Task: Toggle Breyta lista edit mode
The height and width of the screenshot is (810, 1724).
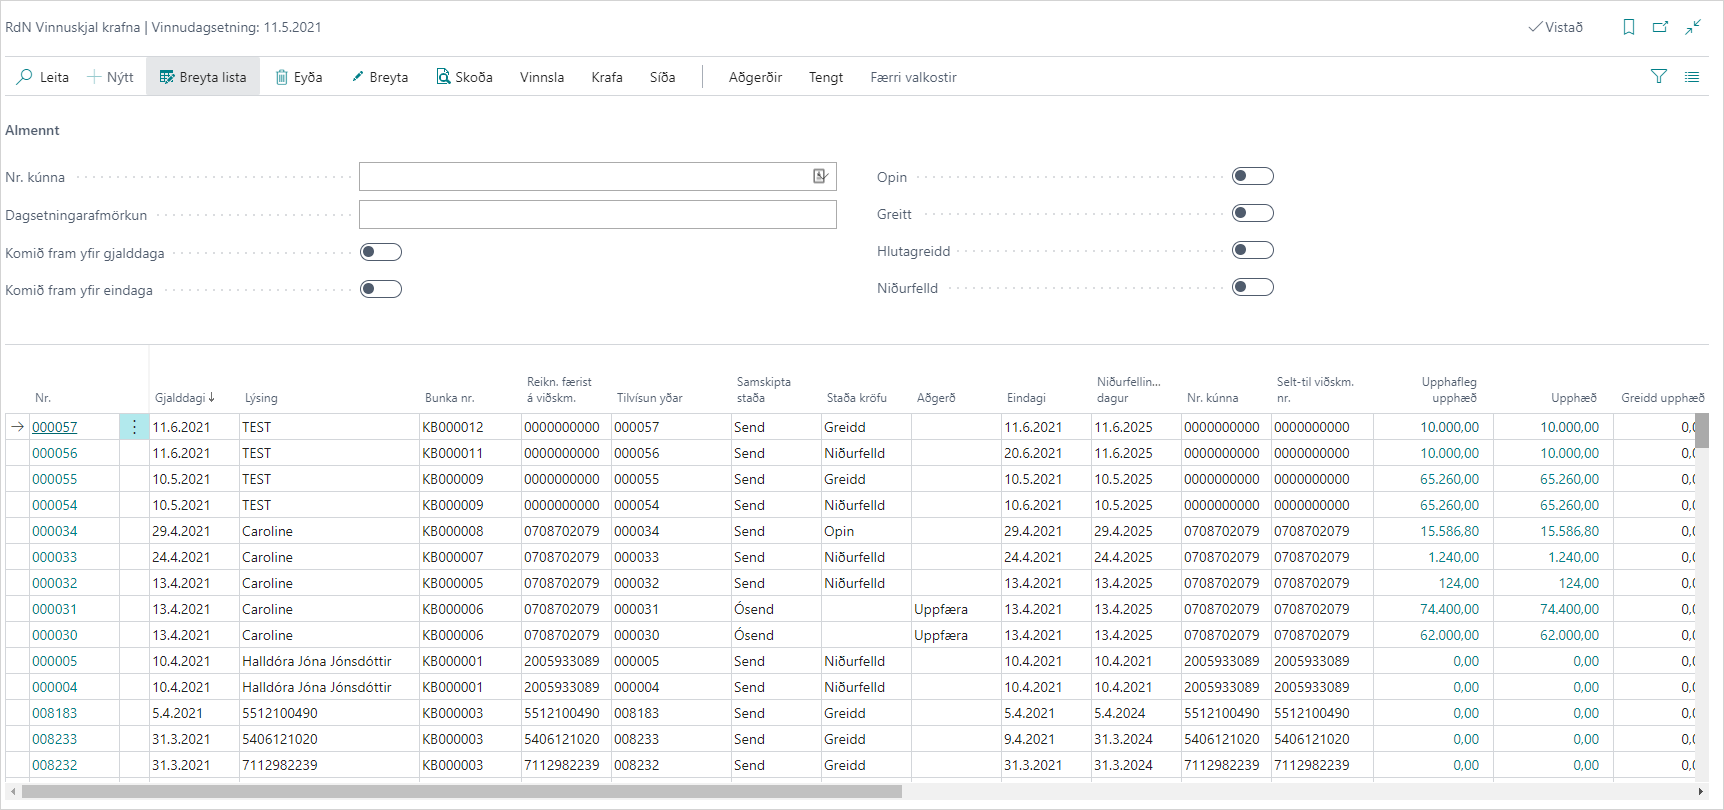Action: point(203,77)
